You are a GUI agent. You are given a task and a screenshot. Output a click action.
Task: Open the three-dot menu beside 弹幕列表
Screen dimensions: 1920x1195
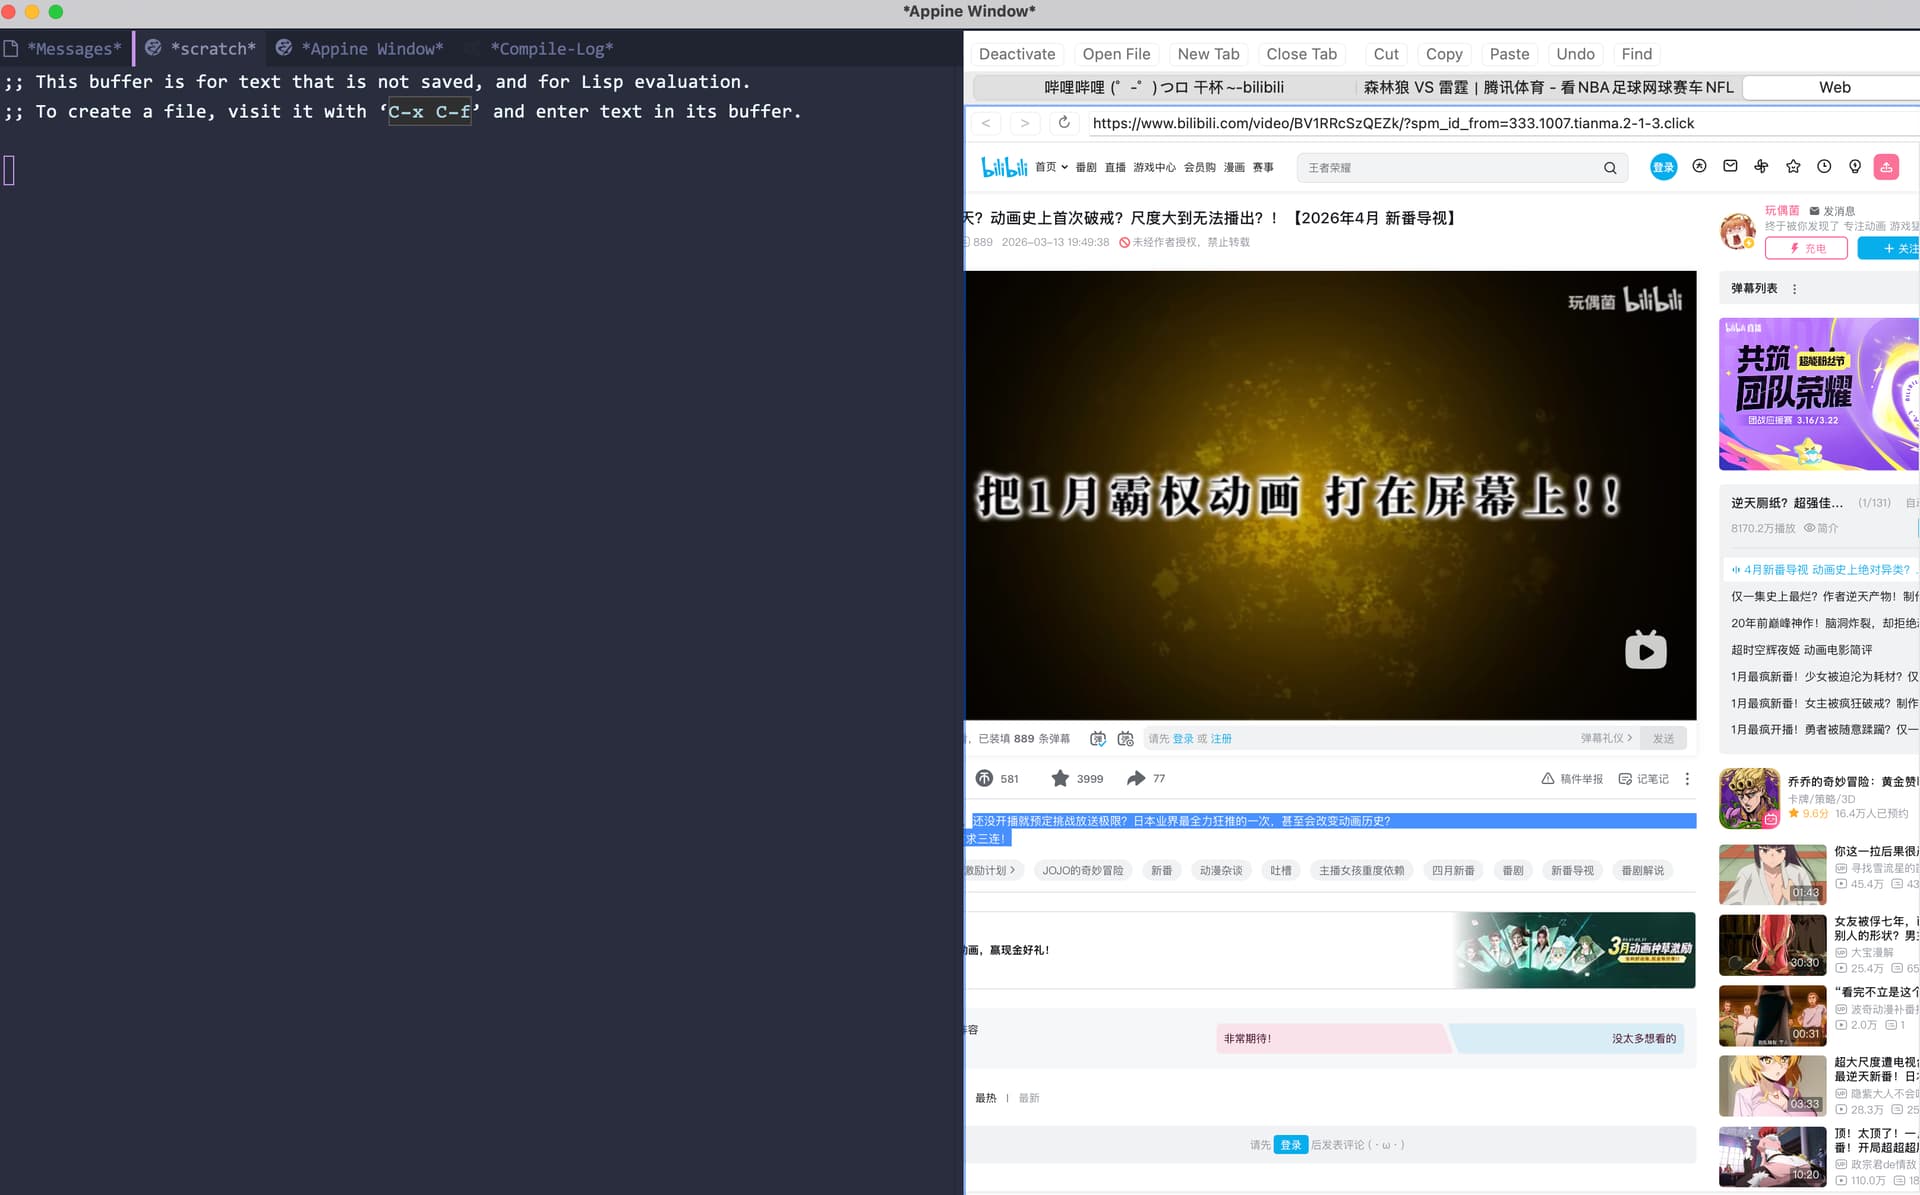[1794, 288]
